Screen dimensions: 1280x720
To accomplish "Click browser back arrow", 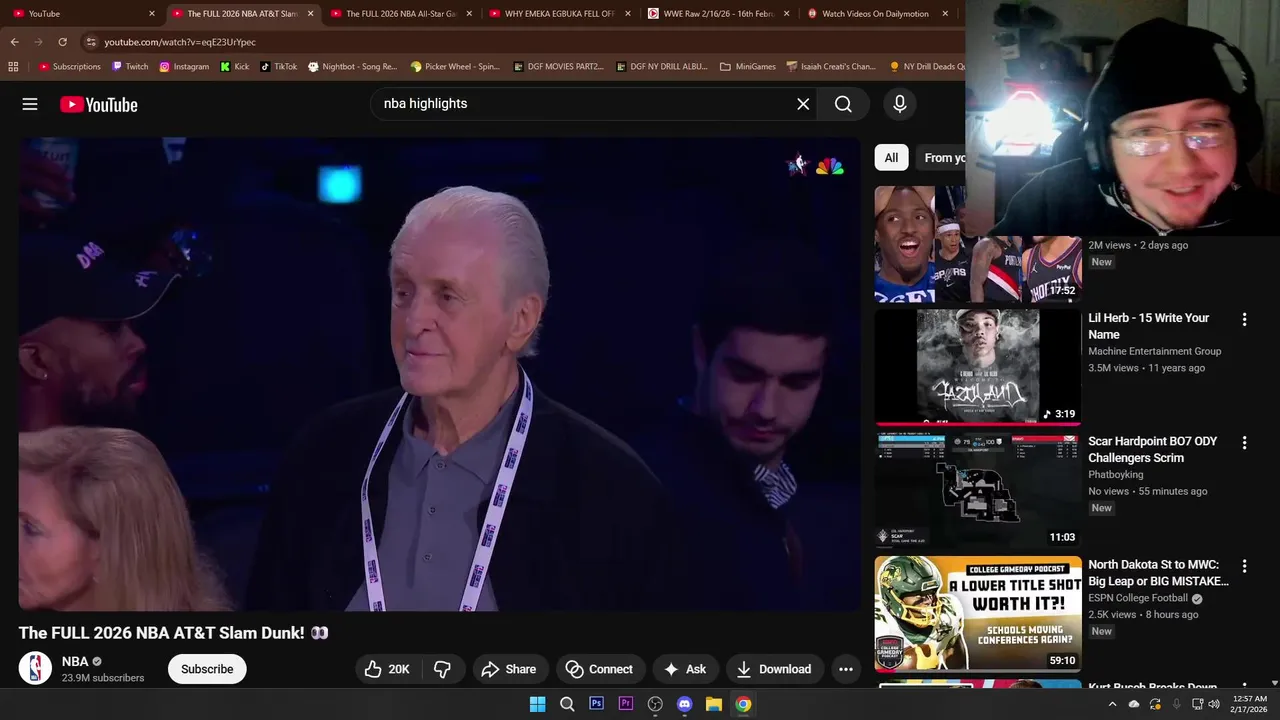I will coord(14,42).
